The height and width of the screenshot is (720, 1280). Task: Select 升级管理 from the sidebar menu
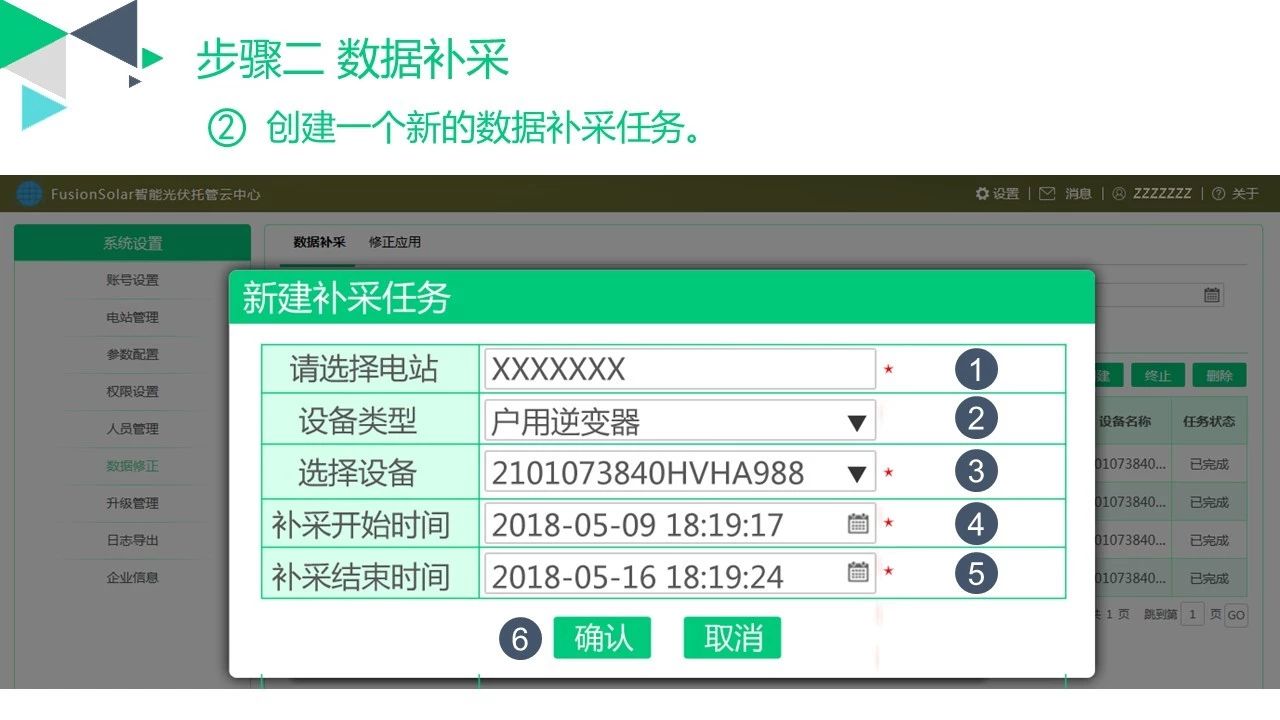point(131,503)
